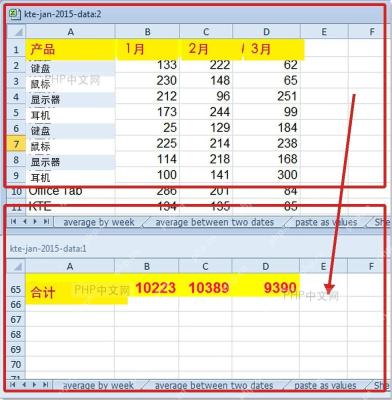Screen dimensions: 392x400
Task: Go to next sheet arrow in upper window
Action: [35, 222]
